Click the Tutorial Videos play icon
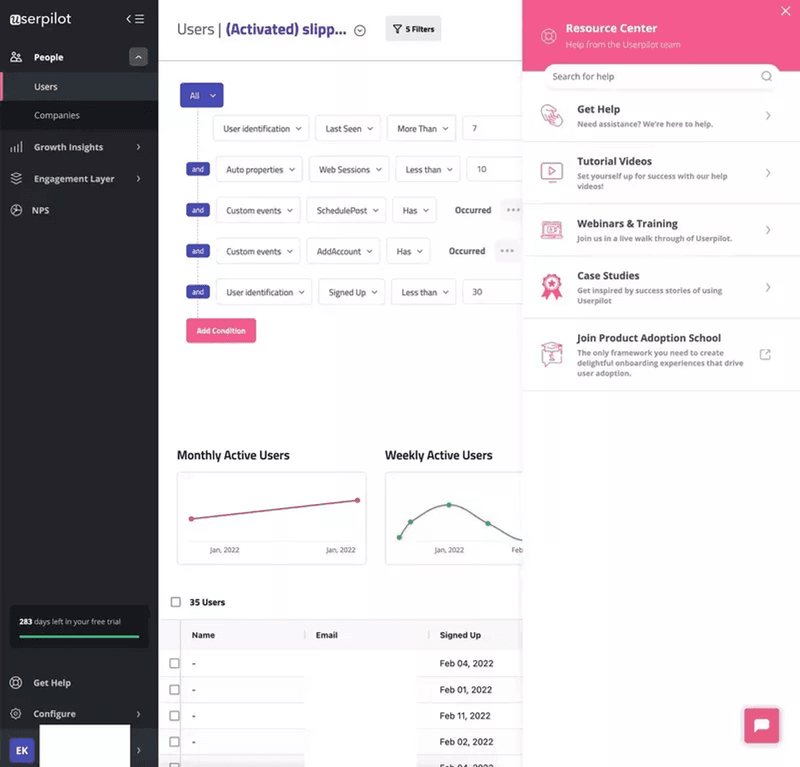The width and height of the screenshot is (800, 767). [x=551, y=172]
